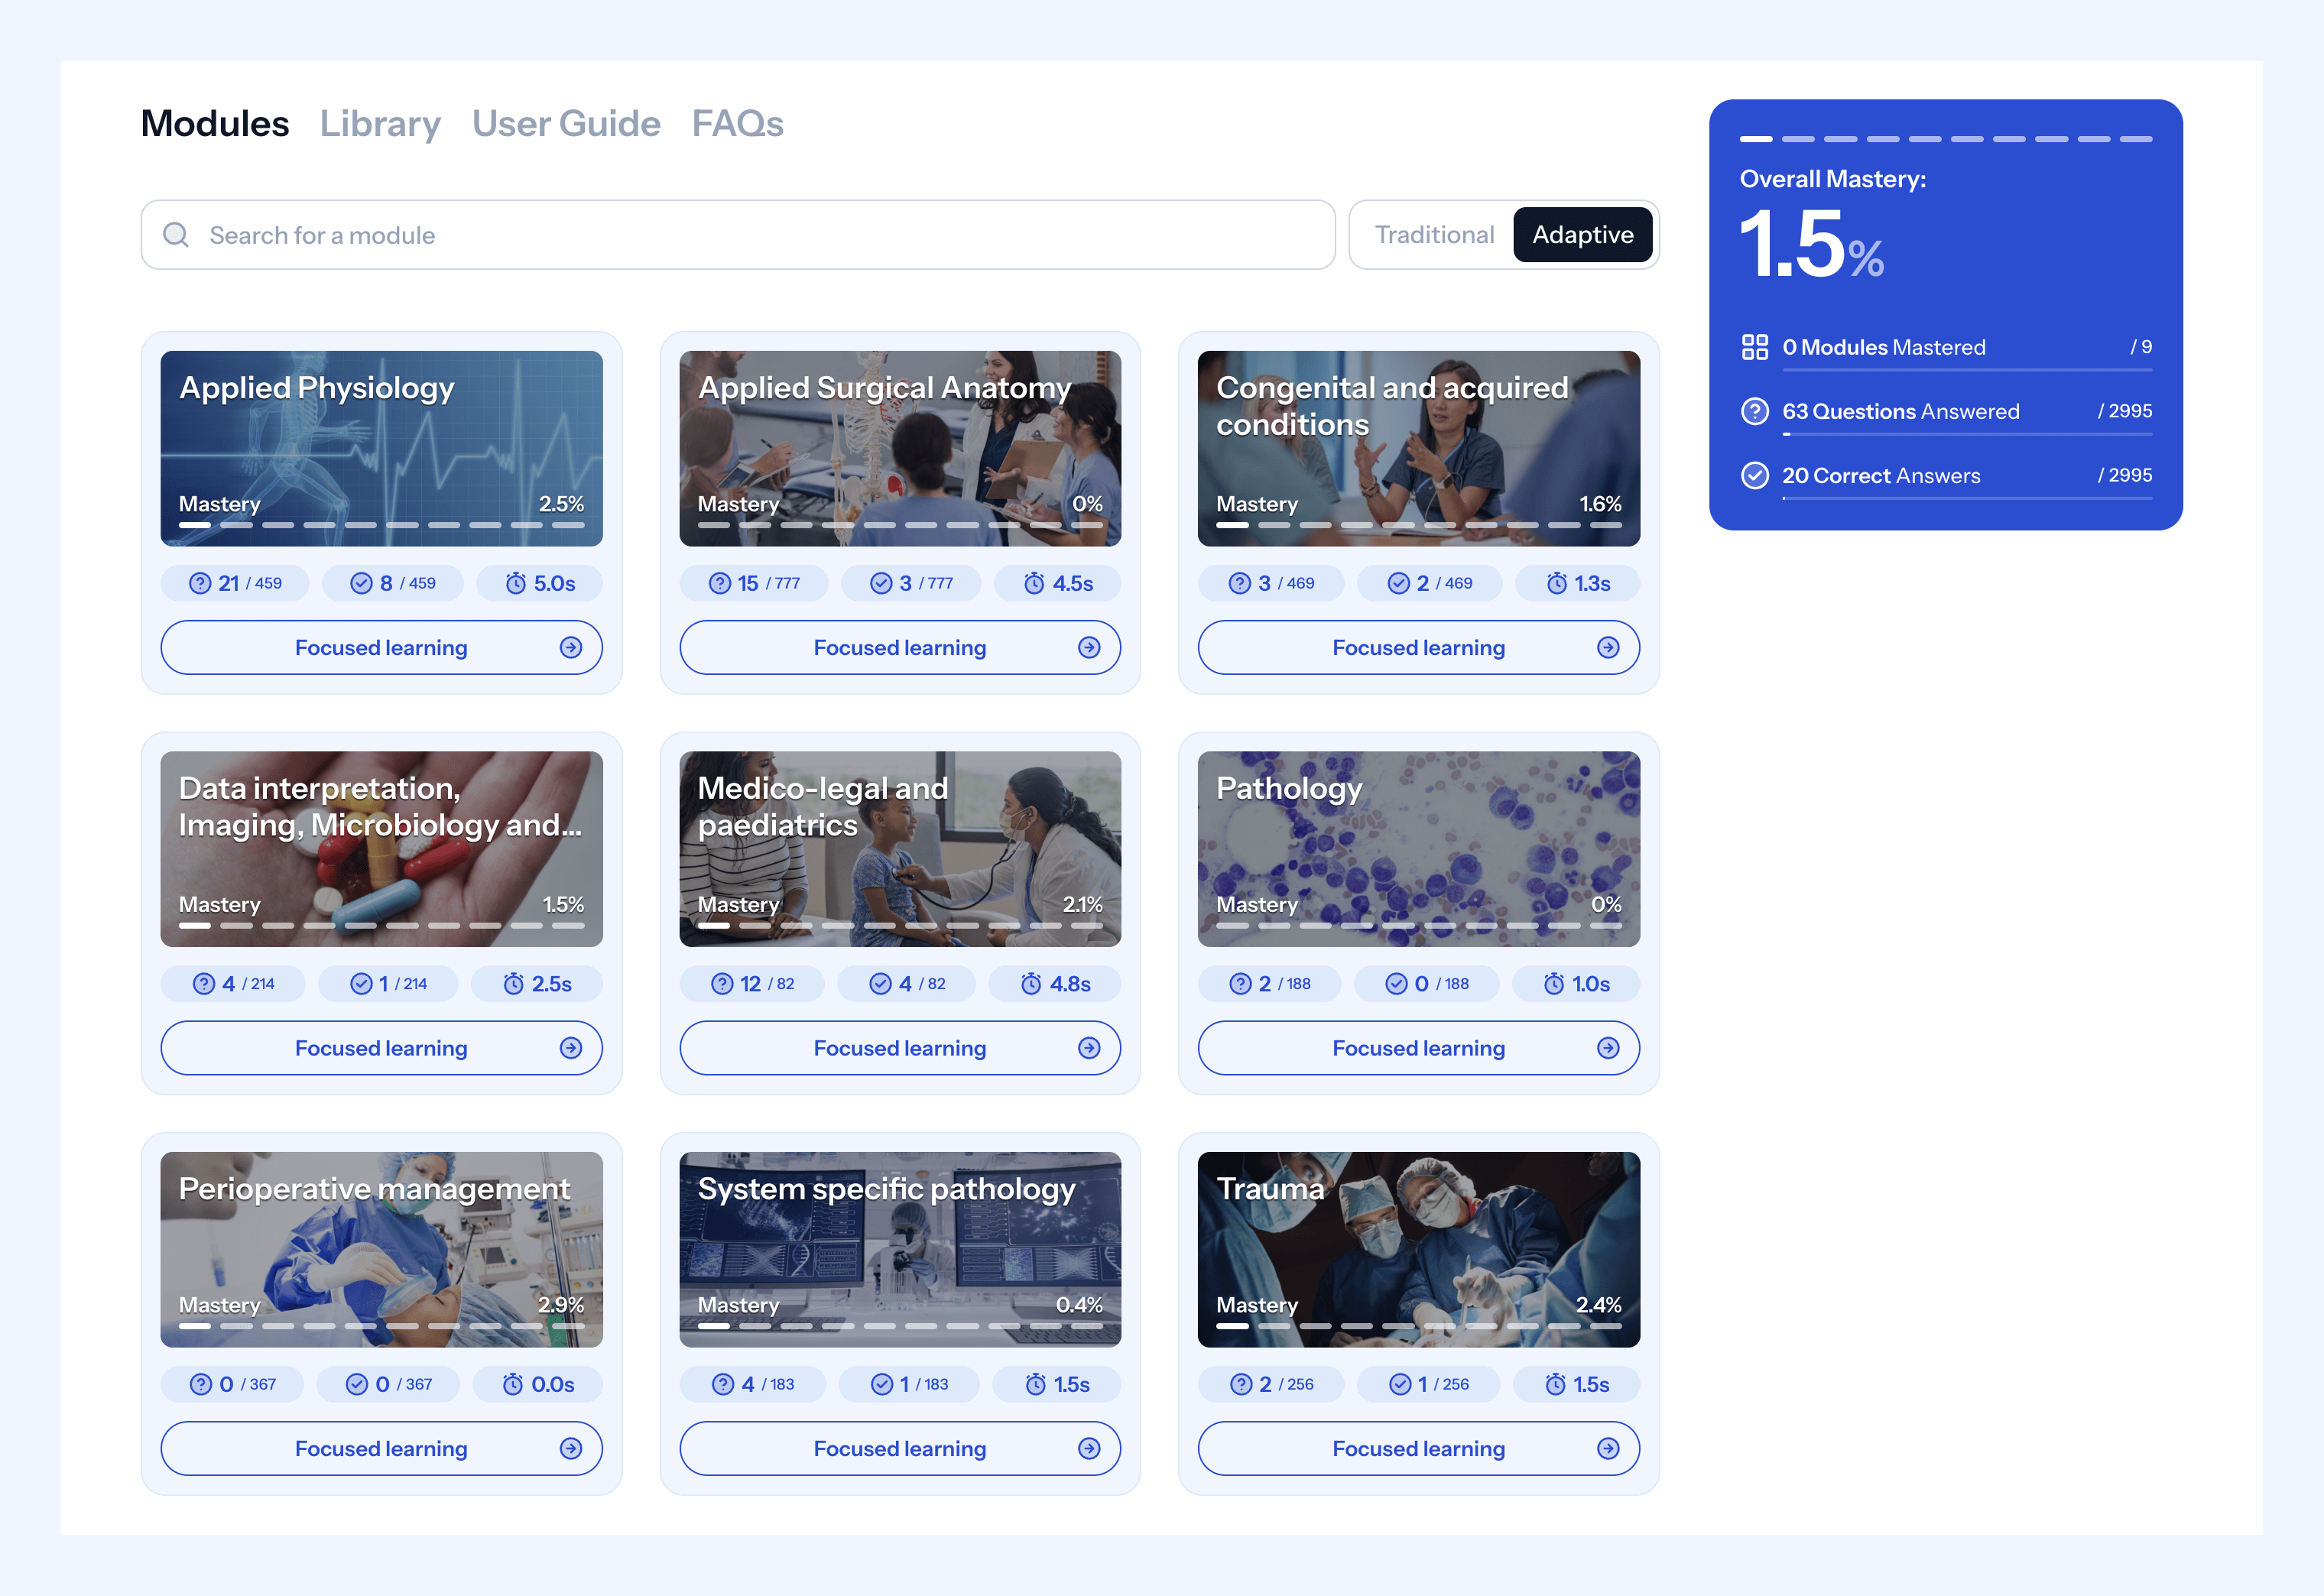This screenshot has width=2324, height=1596.
Task: Start Focused learning for Medico-legal and paediatrics
Action: pos(900,1048)
